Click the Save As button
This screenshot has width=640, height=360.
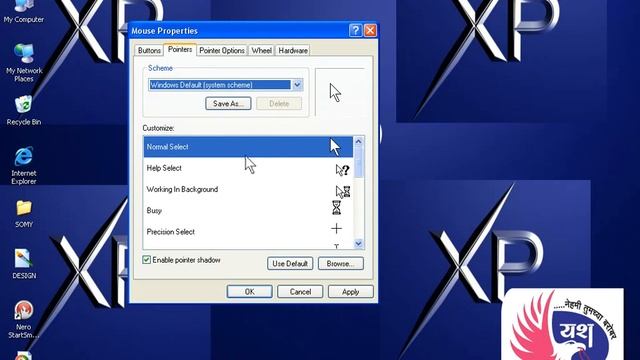(x=228, y=104)
